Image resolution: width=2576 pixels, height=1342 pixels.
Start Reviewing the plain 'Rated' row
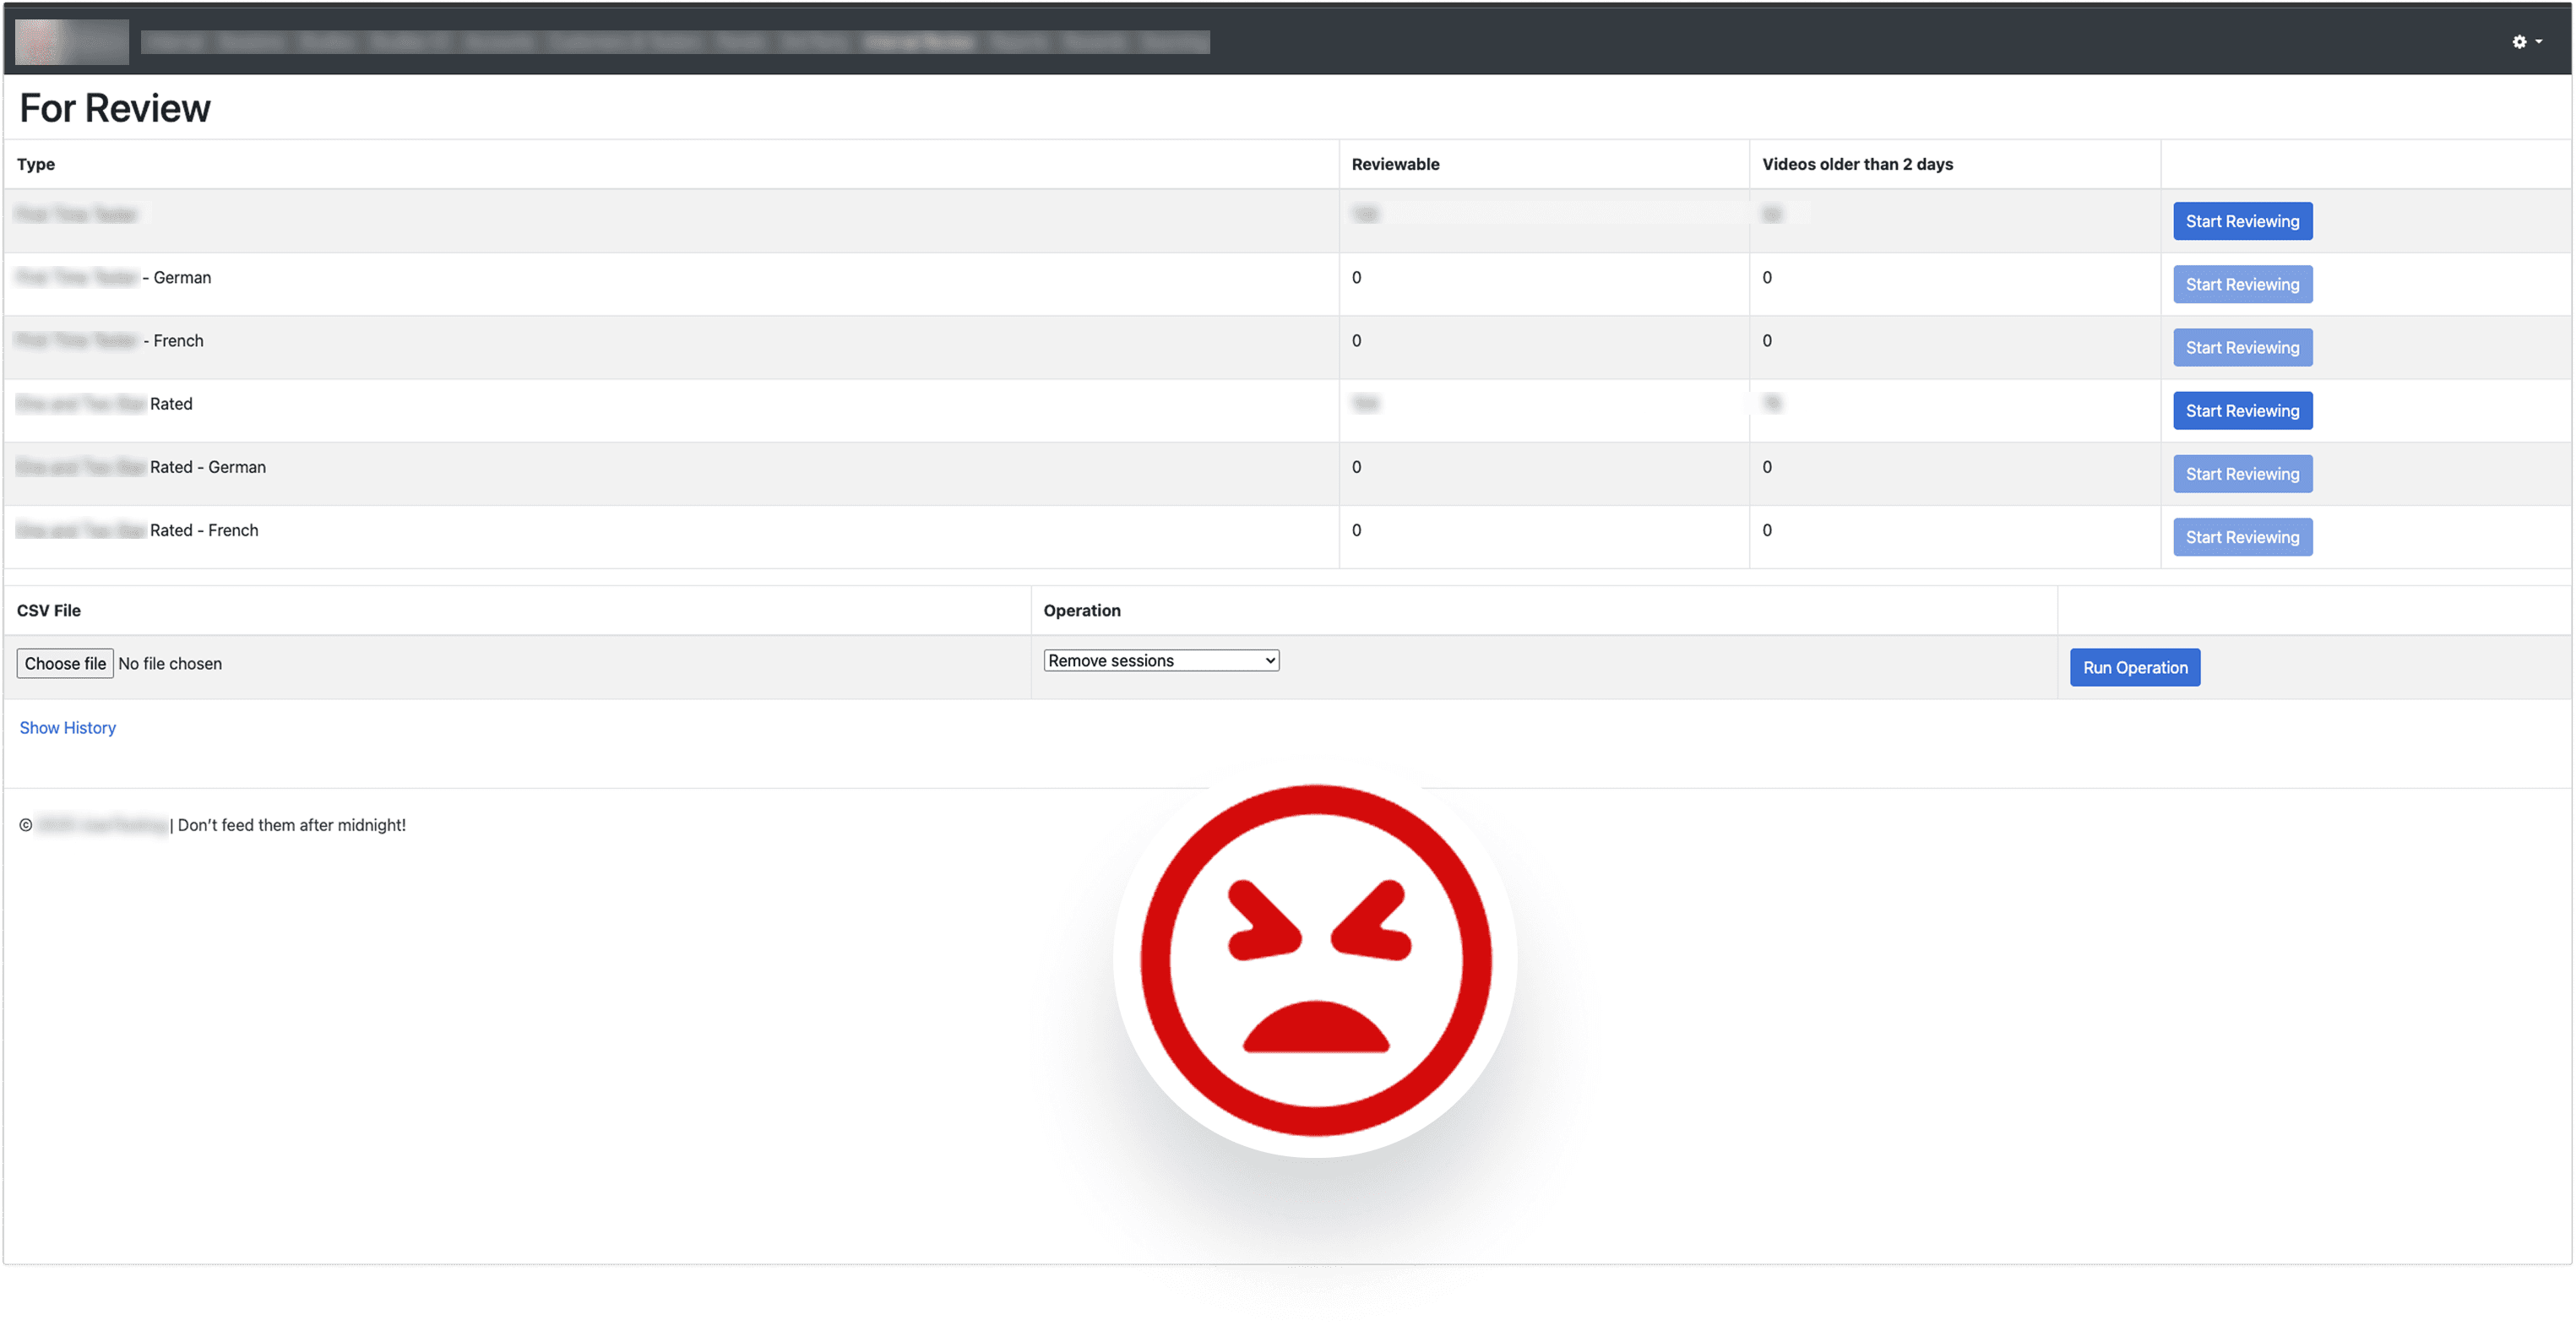(x=2242, y=410)
